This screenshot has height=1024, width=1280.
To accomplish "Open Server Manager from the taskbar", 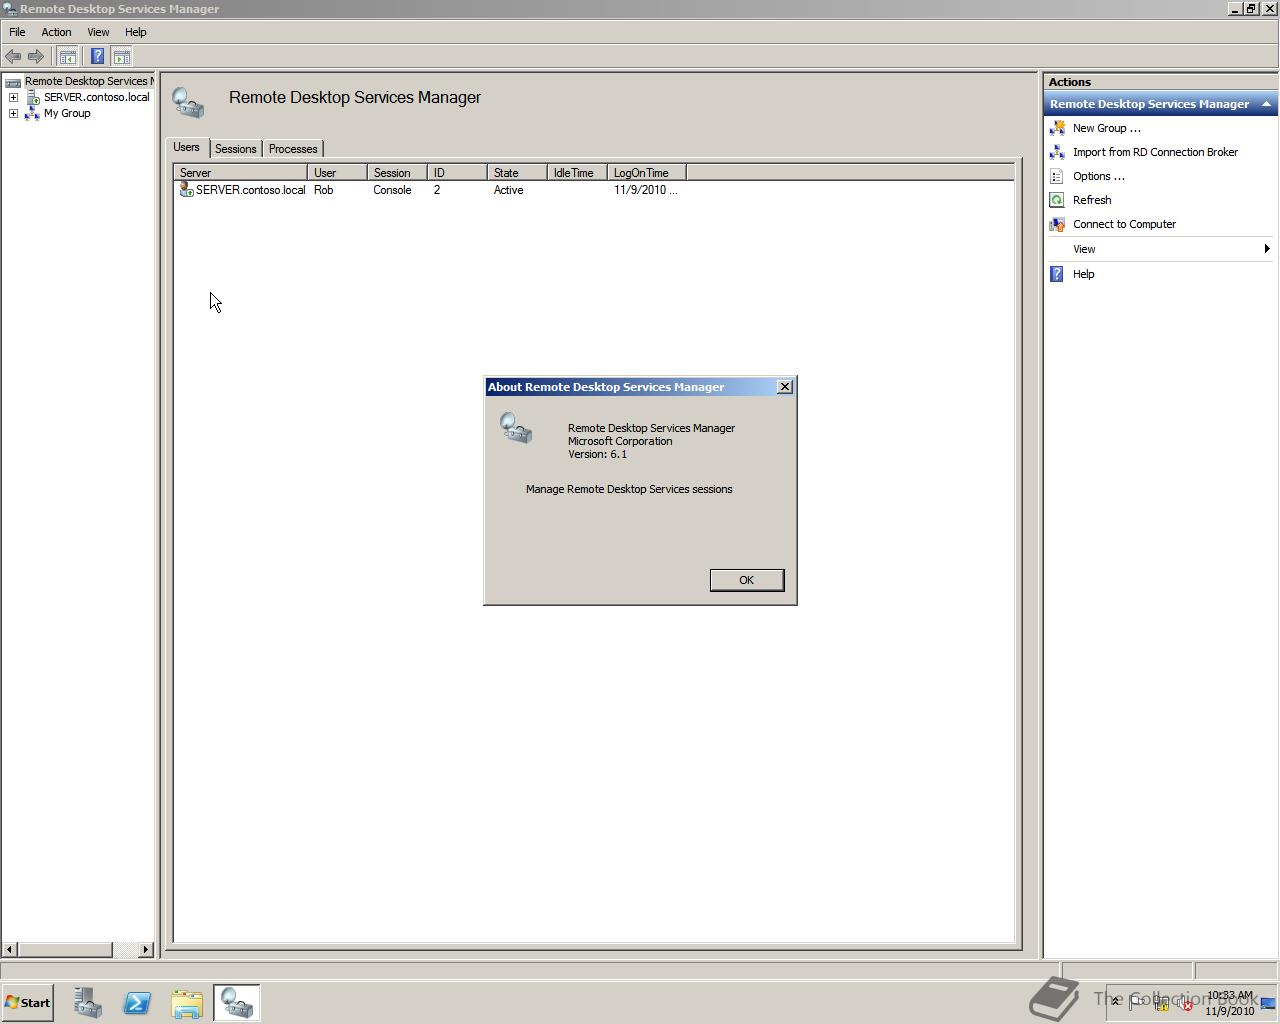I will click(87, 1003).
